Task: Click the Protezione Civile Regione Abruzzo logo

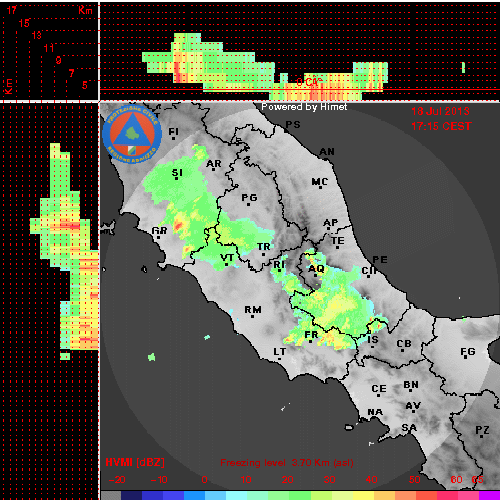Action: point(132,134)
